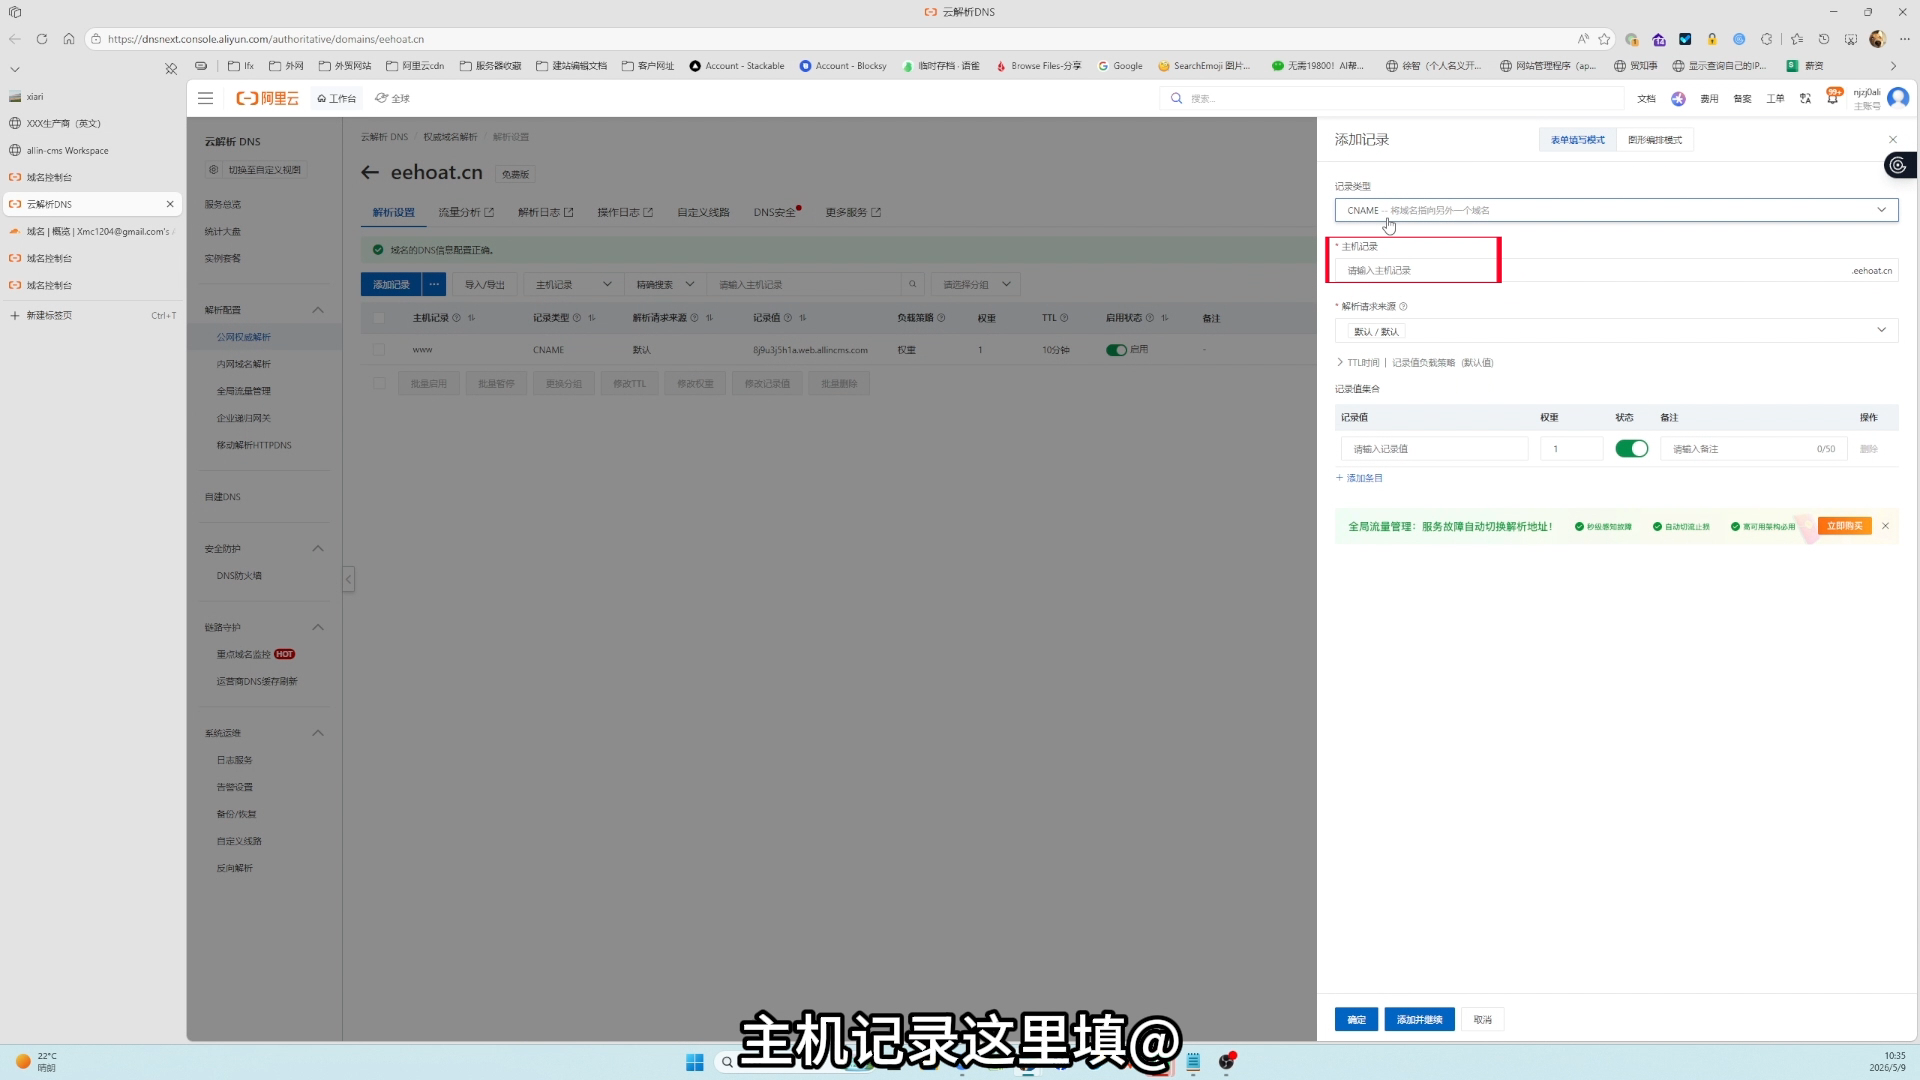This screenshot has height=1080, width=1920.
Task: Open the 解析请求来源 dropdown
Action: [x=1616, y=331]
